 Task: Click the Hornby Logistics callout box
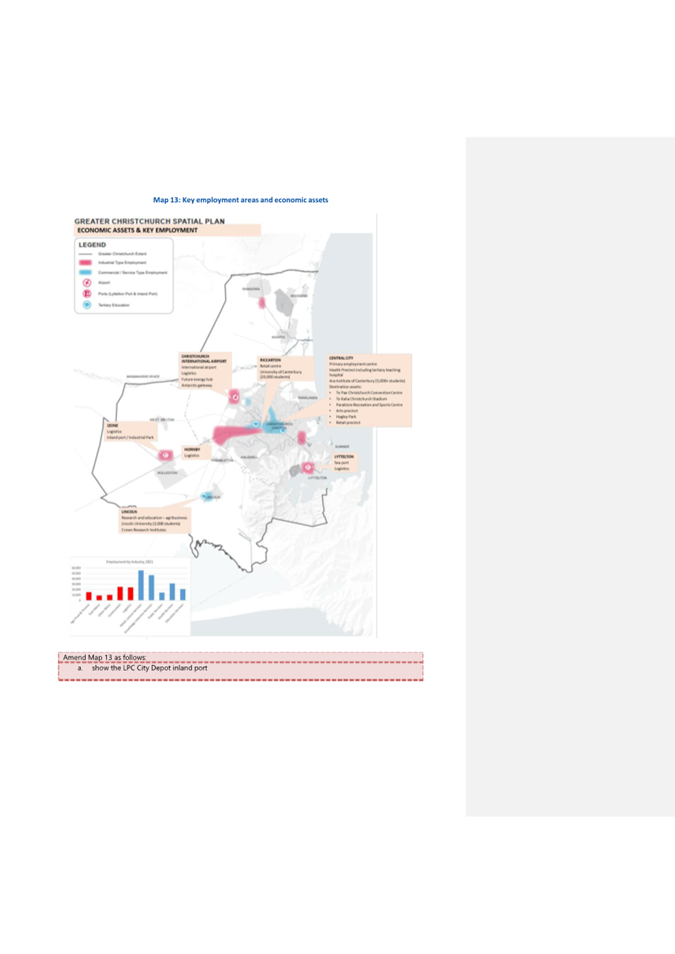point(197,452)
